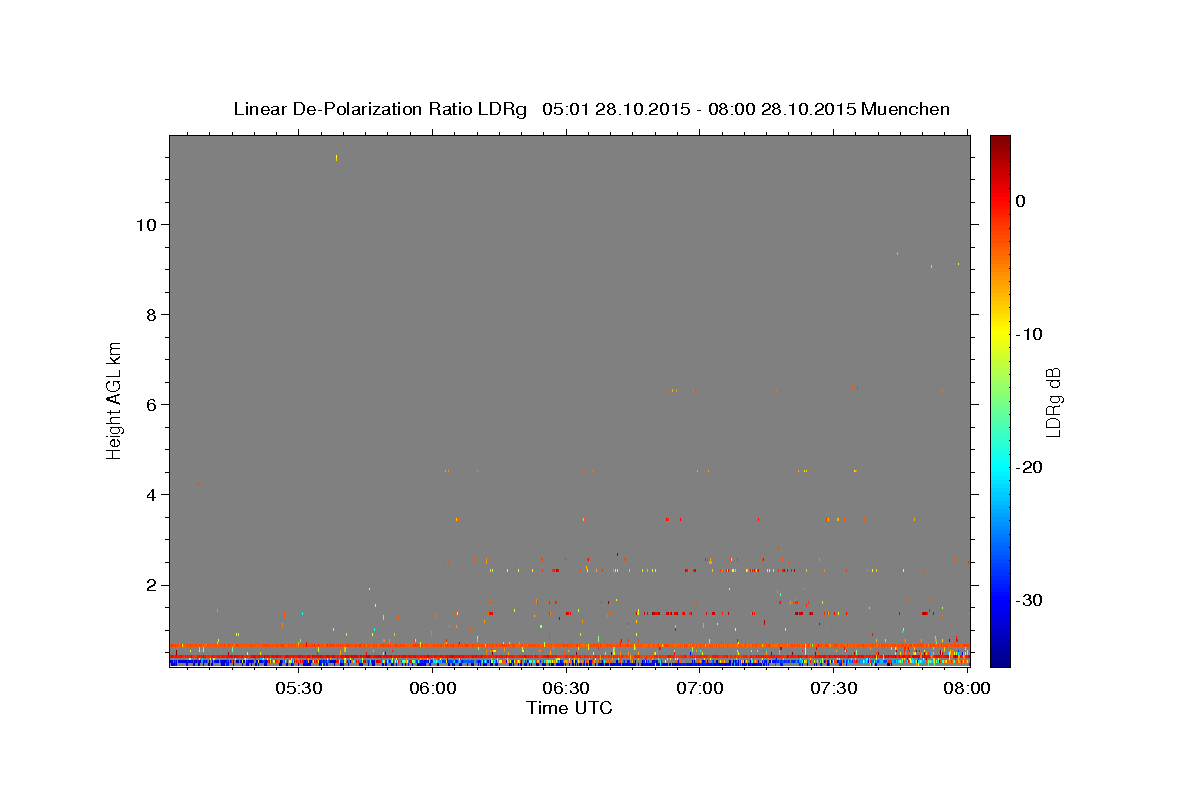This screenshot has height=800, width=1200.
Task: Click the 'Height AGL km' axis label
Action: click(x=115, y=399)
